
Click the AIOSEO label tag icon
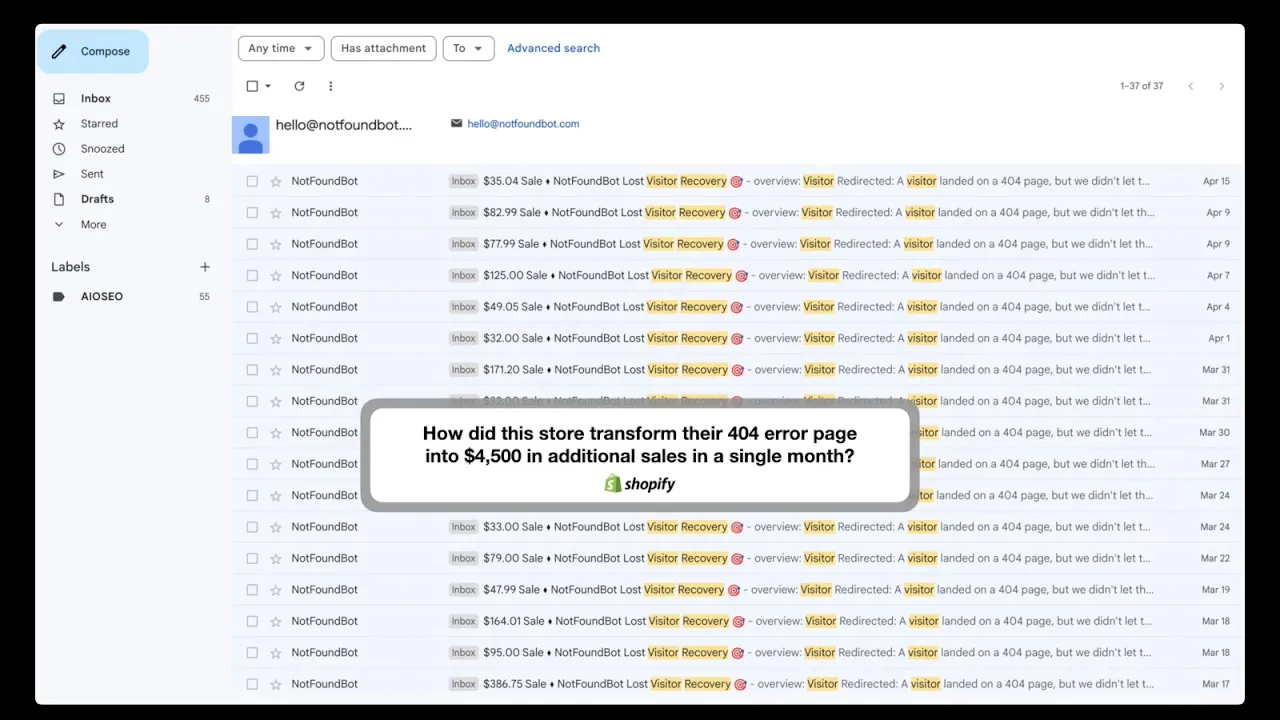[x=59, y=297]
